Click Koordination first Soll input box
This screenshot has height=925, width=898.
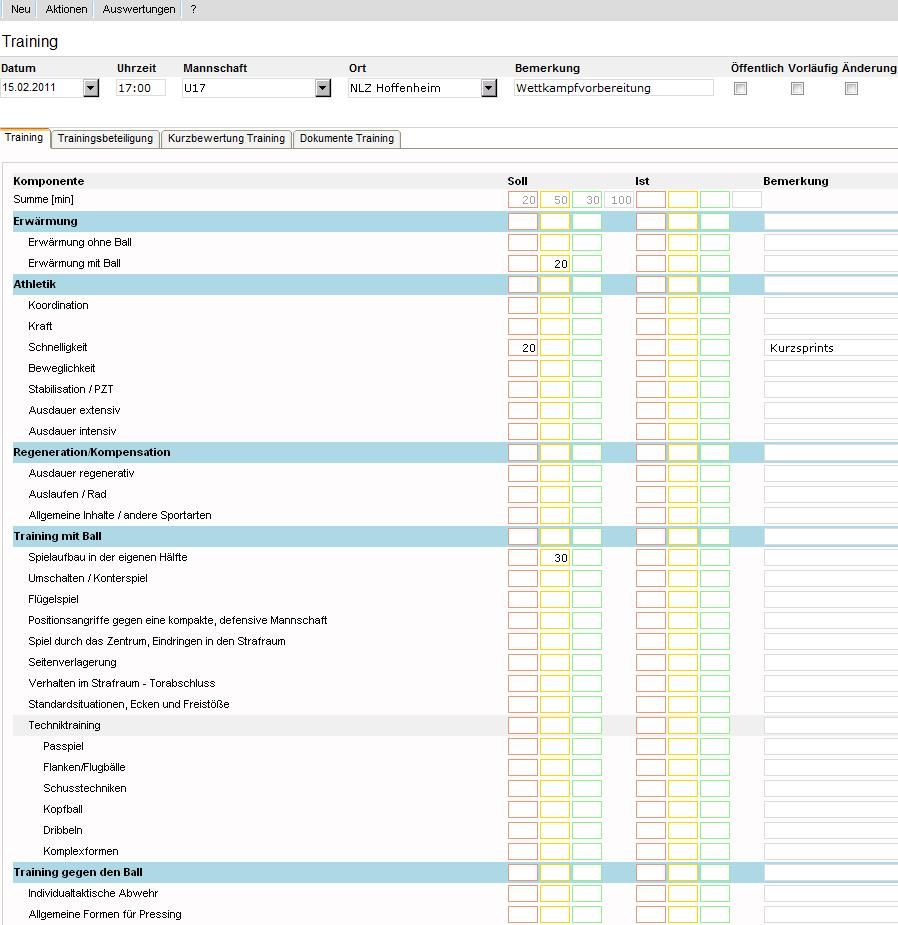(523, 306)
